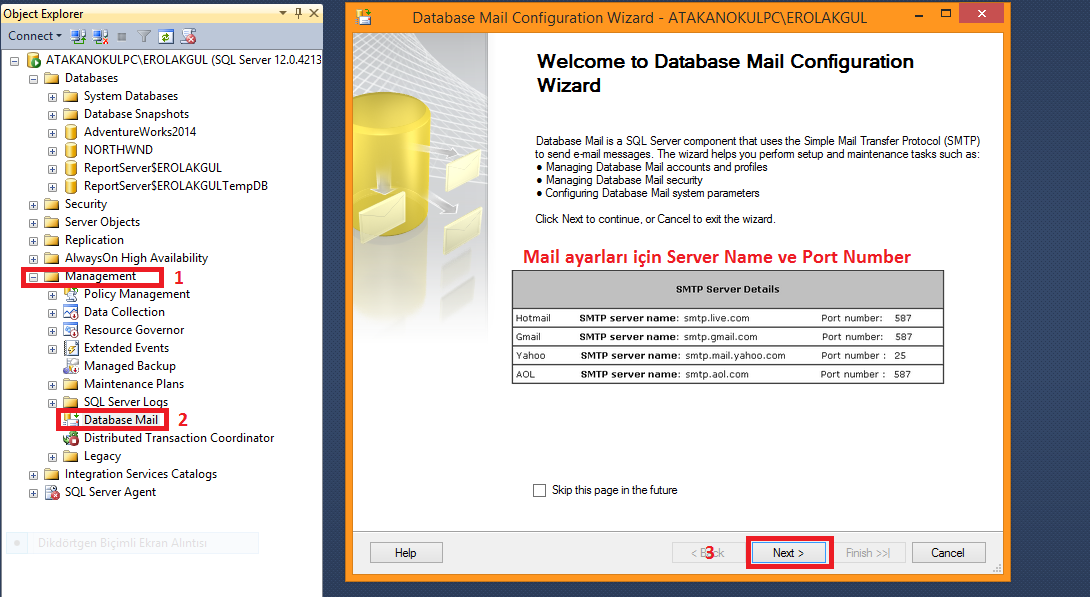Click the Resource Governor node icon

tap(71, 330)
